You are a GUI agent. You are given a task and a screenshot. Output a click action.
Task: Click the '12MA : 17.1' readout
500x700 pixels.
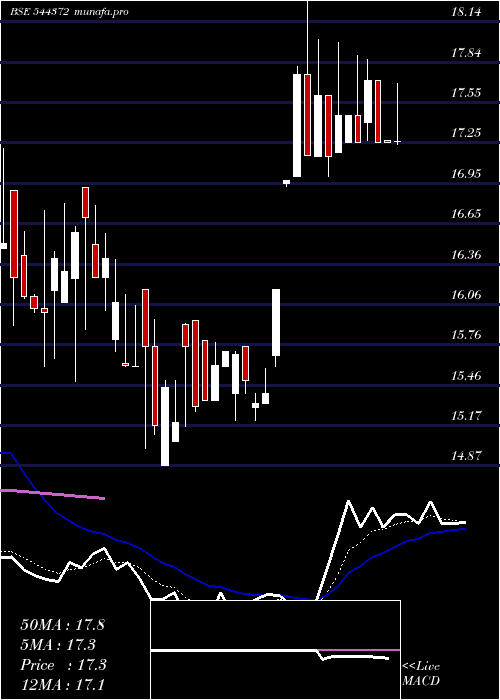[62, 685]
